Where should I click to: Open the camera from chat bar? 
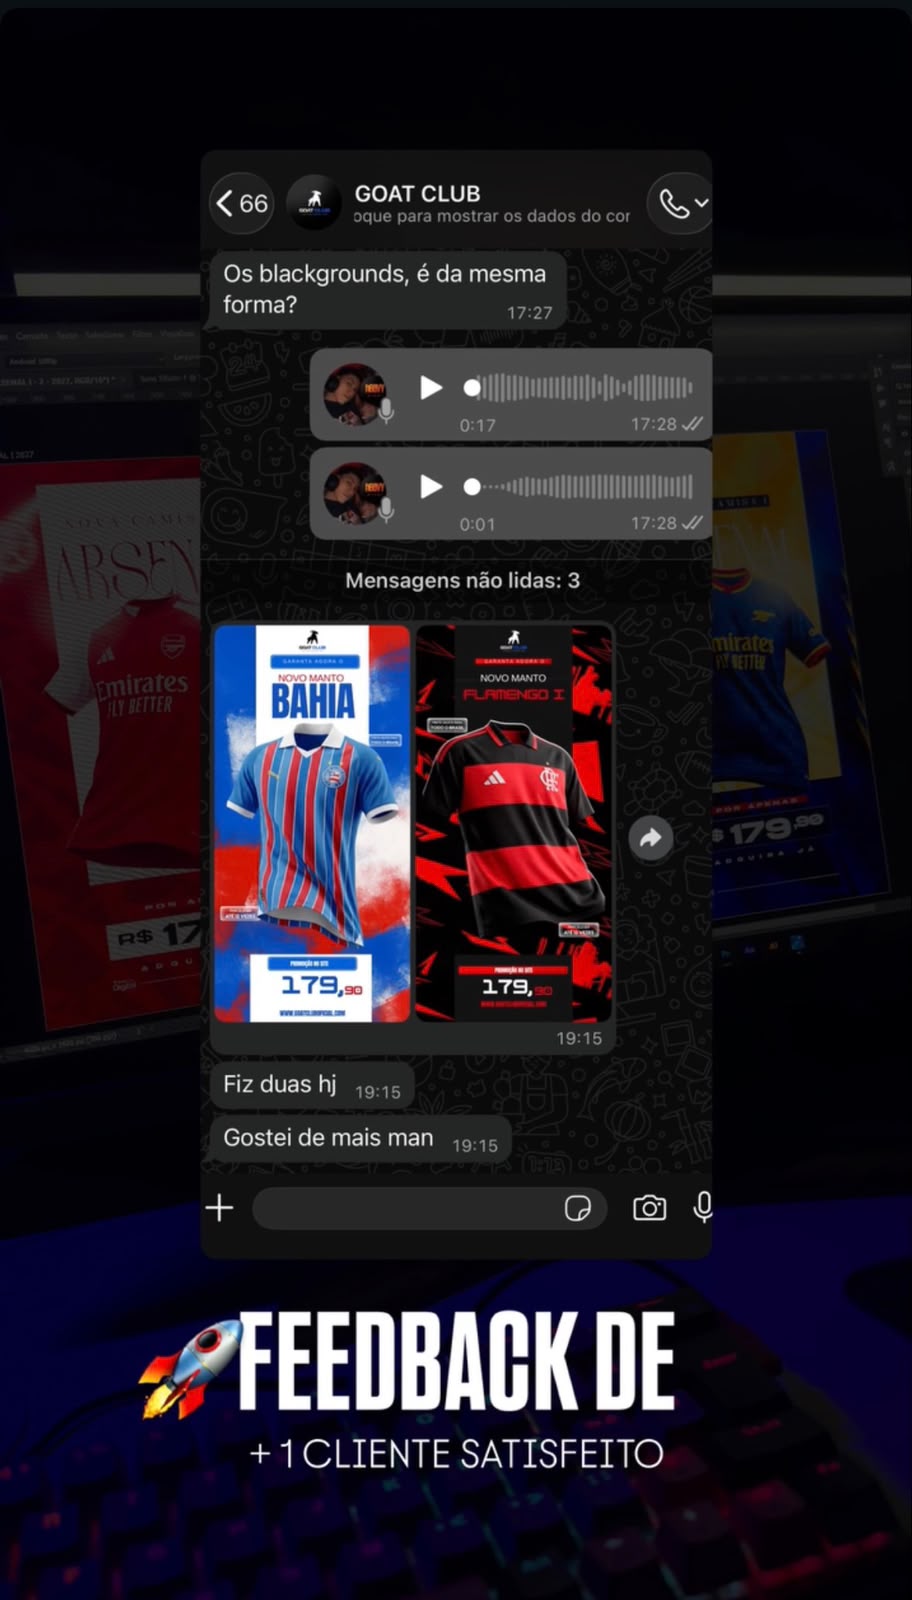[650, 1208]
